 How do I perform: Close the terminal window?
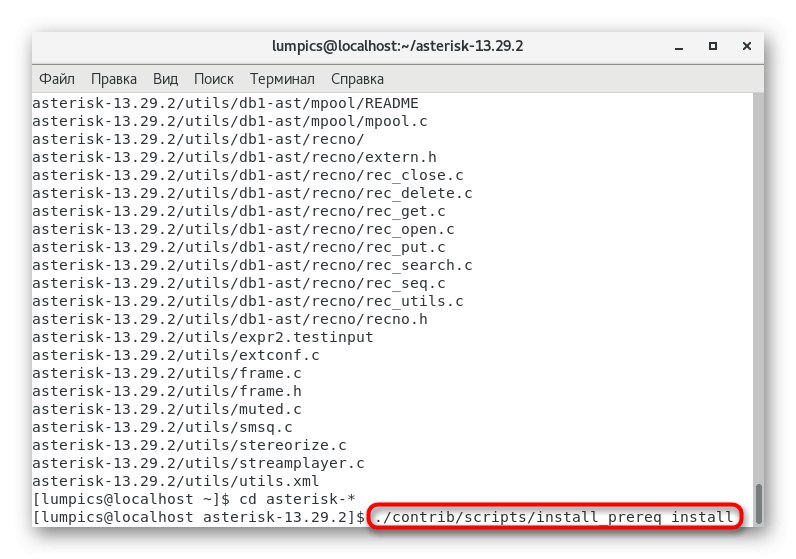(747, 46)
